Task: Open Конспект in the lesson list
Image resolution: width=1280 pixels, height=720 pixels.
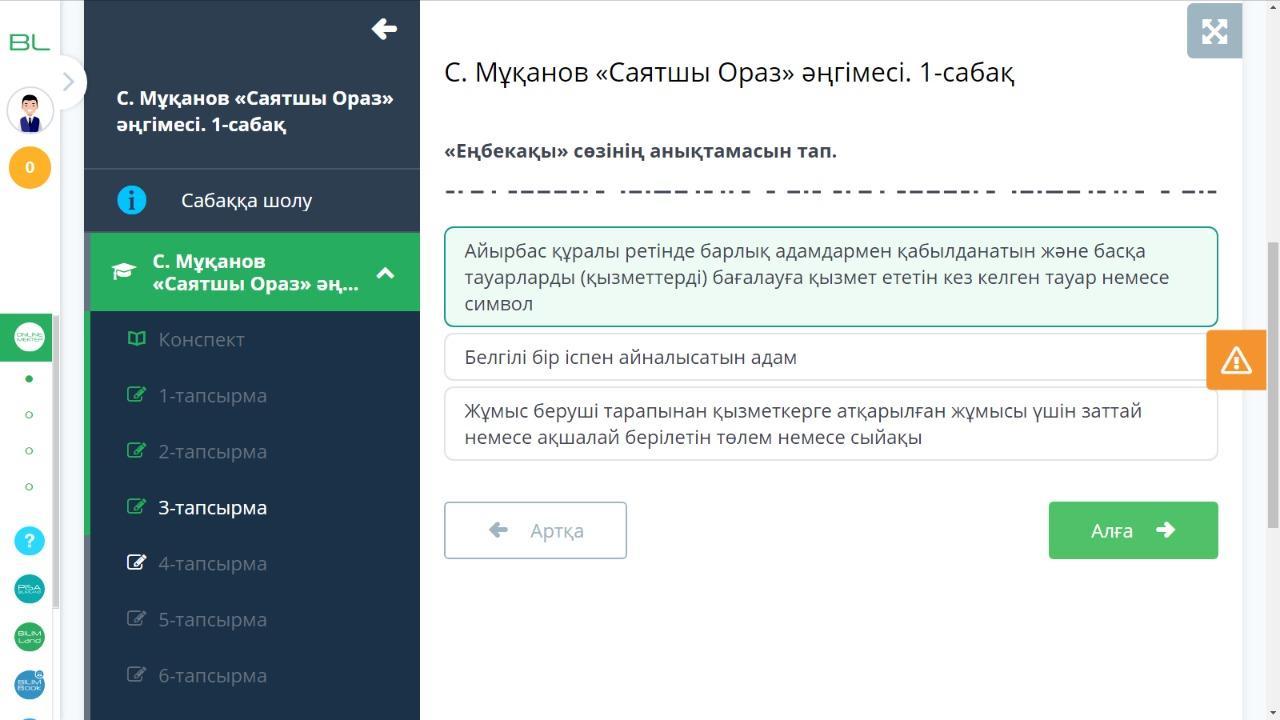Action: [201, 340]
